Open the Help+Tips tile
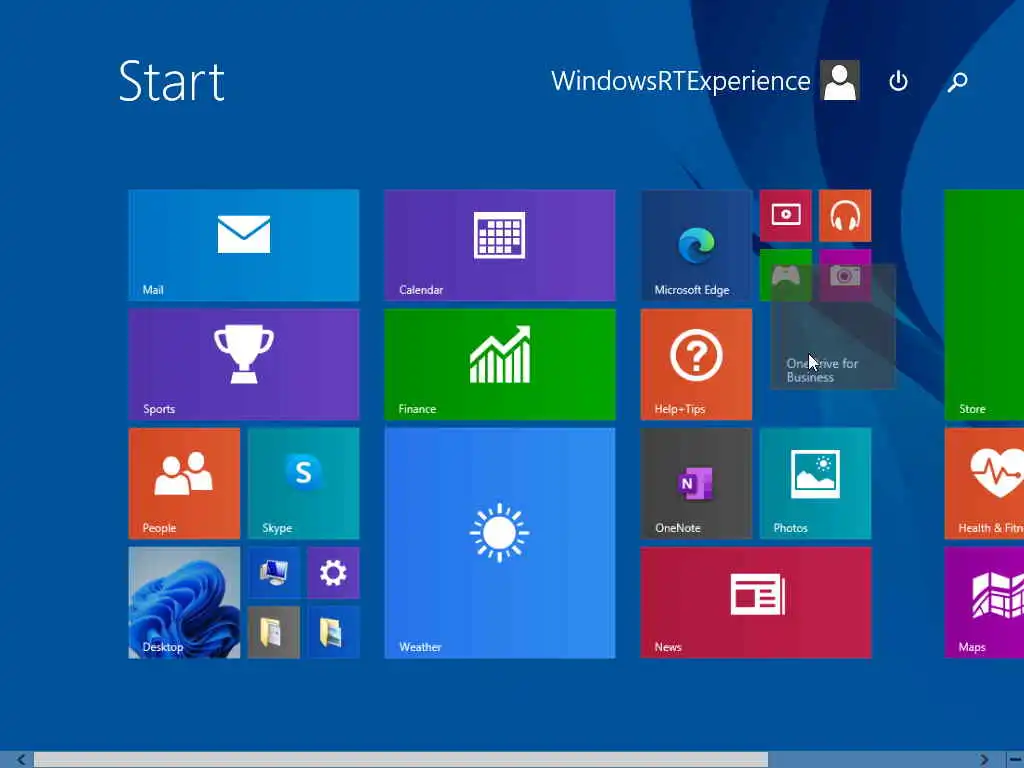Screen dimensions: 1024x768 [x=696, y=364]
